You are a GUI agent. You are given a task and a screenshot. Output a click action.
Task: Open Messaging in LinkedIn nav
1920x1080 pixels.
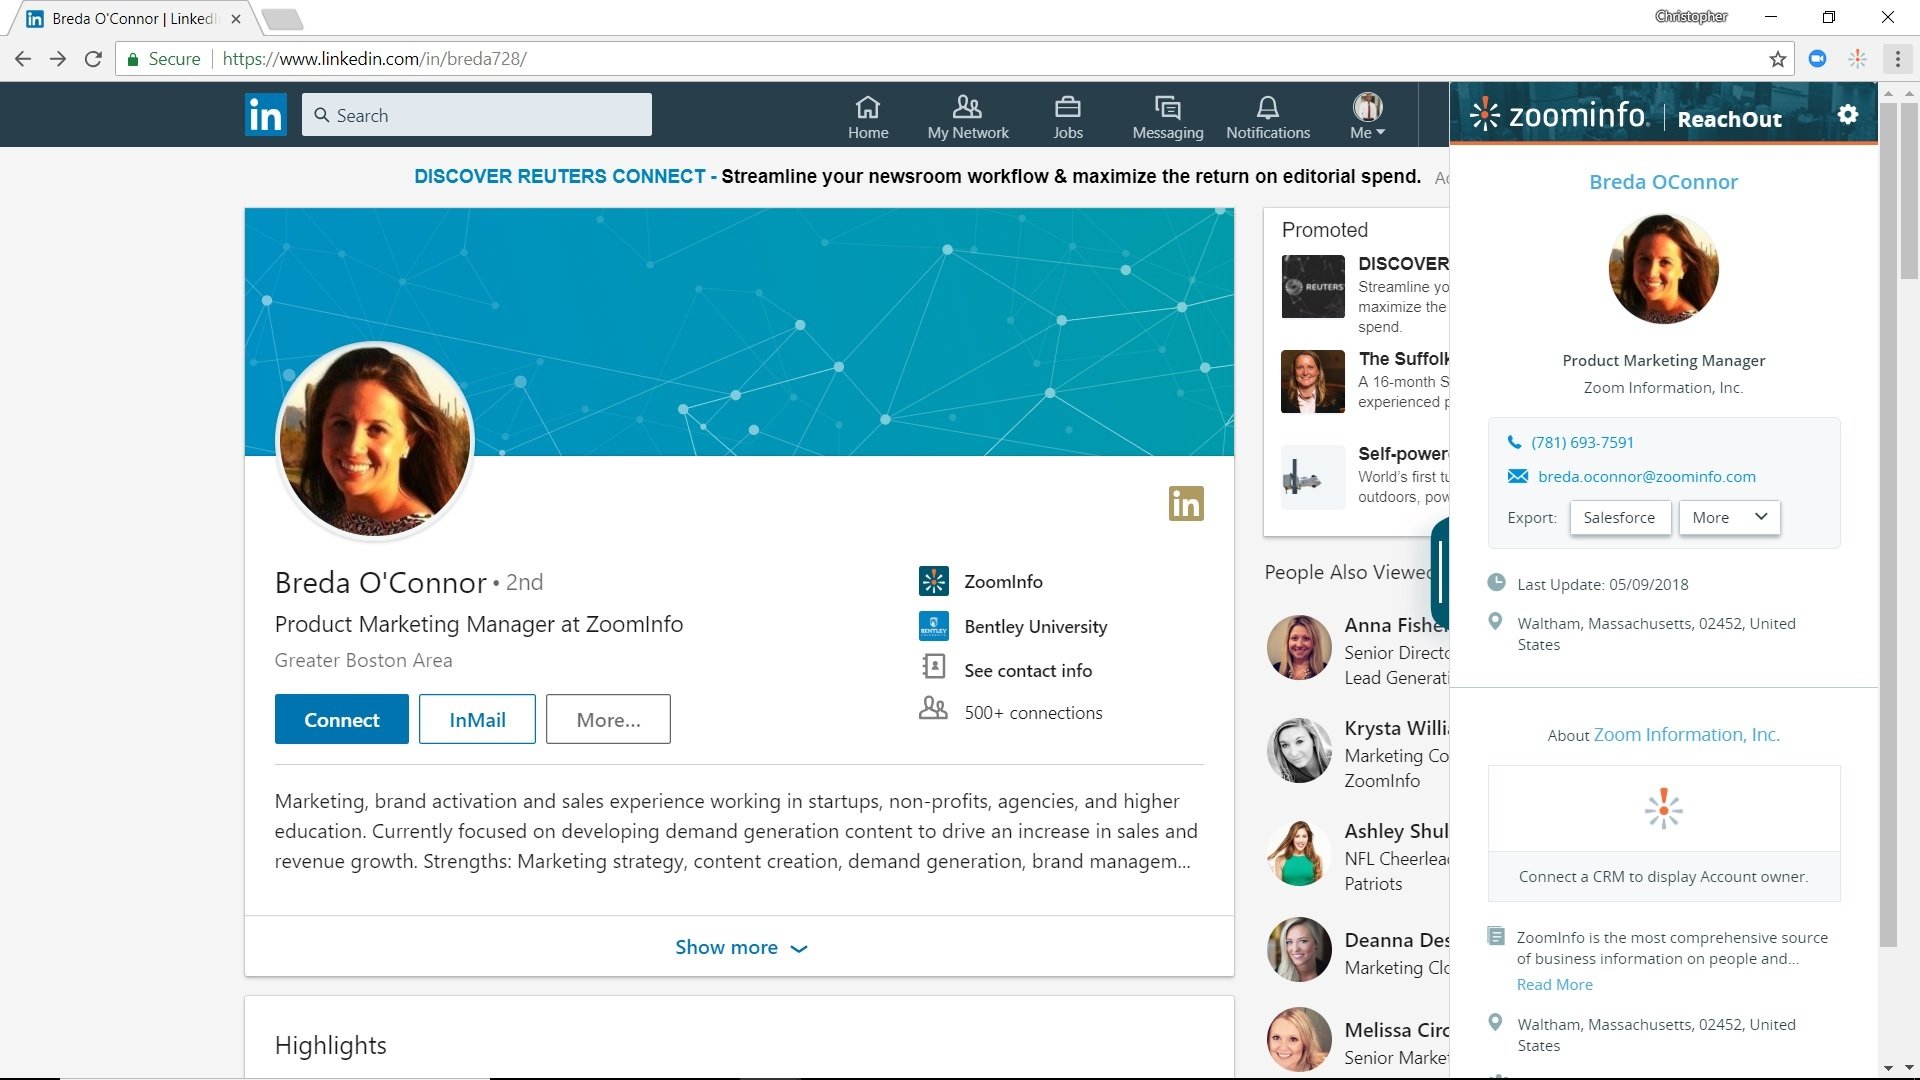(x=1167, y=117)
